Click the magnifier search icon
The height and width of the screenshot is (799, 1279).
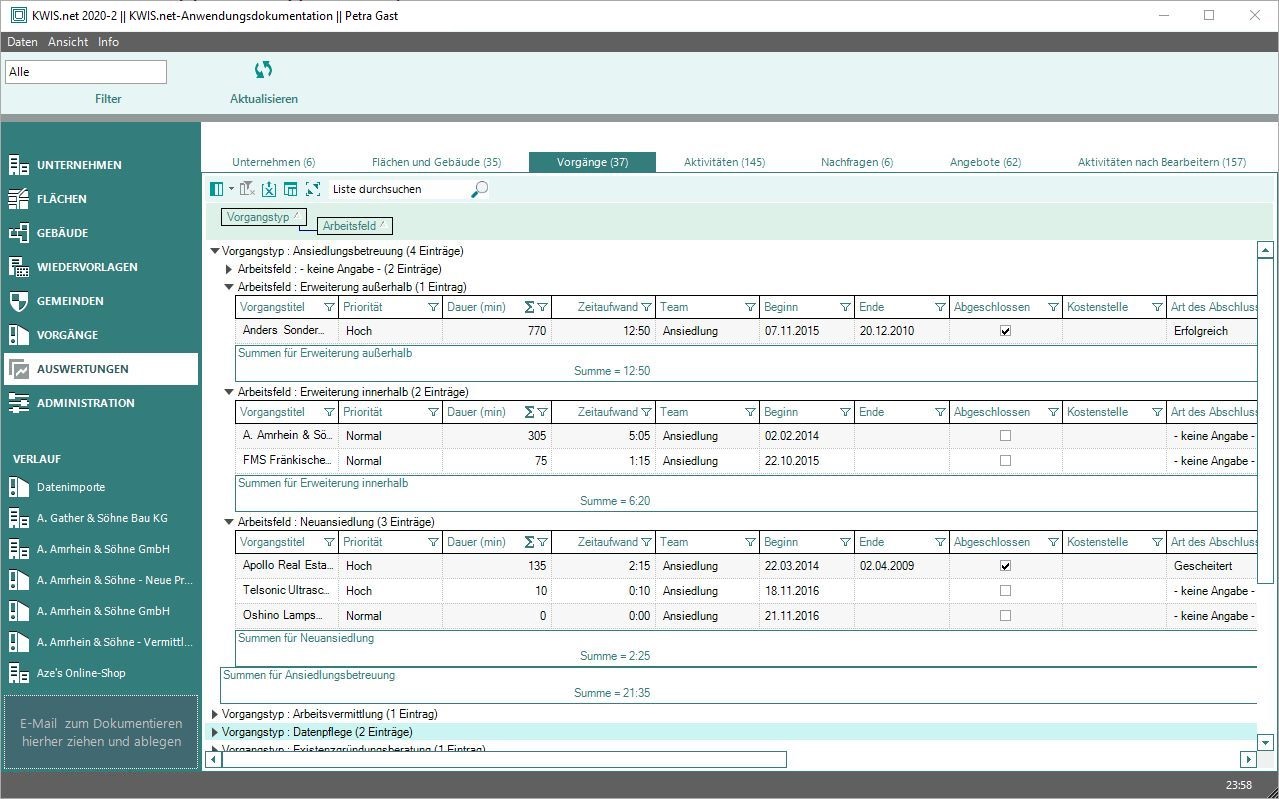click(x=480, y=189)
